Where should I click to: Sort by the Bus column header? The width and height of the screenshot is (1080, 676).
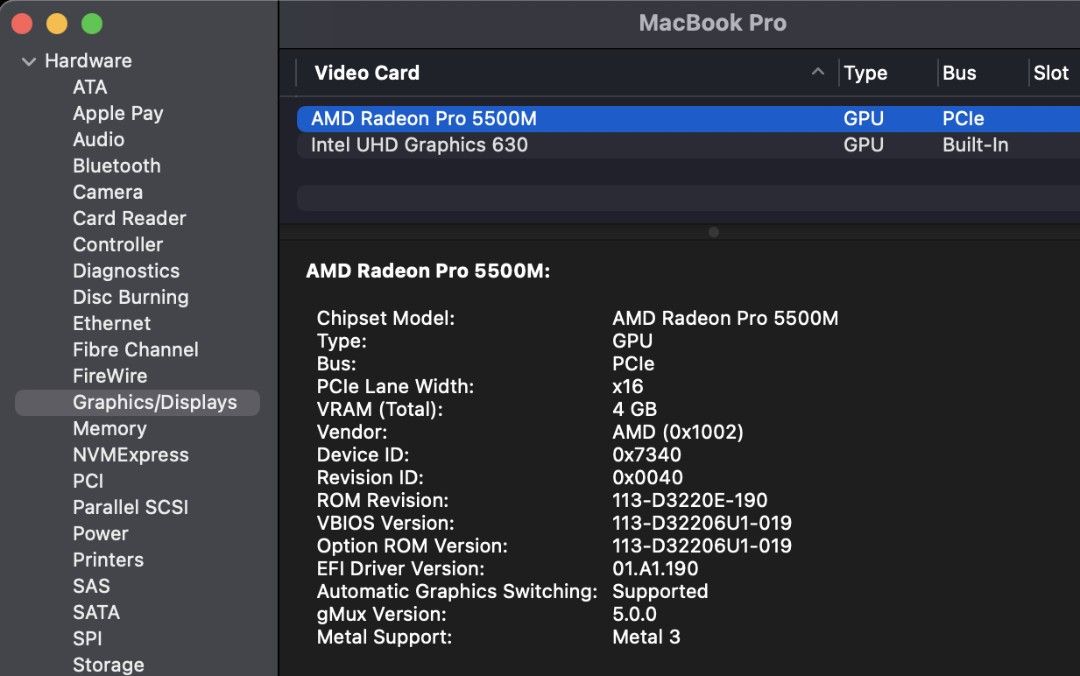coord(959,73)
